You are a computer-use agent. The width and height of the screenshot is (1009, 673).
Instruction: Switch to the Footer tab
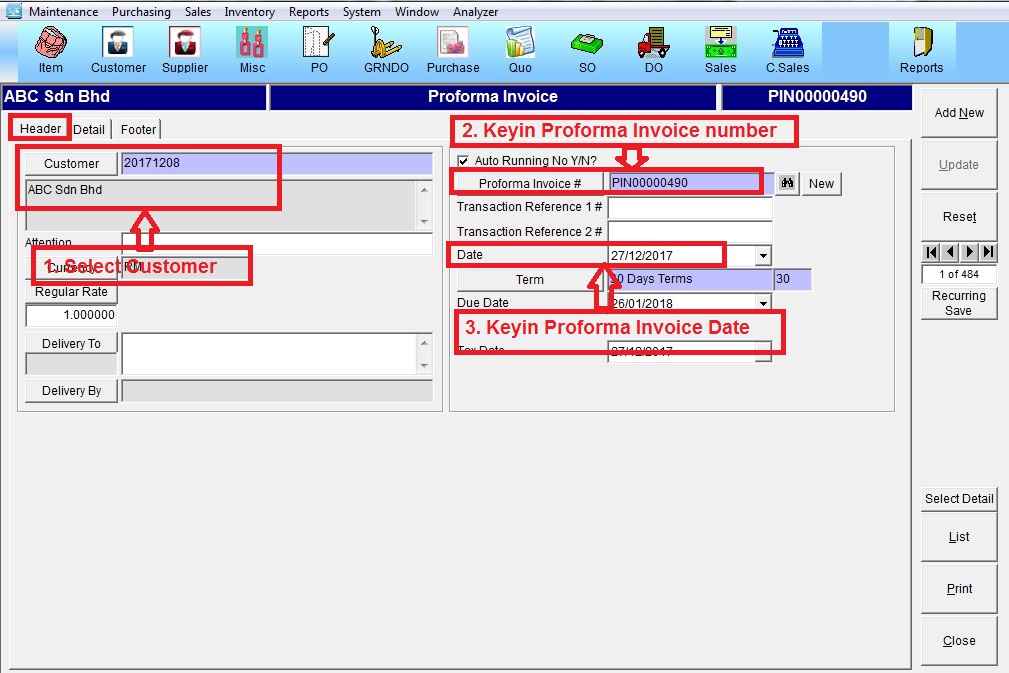pos(138,129)
